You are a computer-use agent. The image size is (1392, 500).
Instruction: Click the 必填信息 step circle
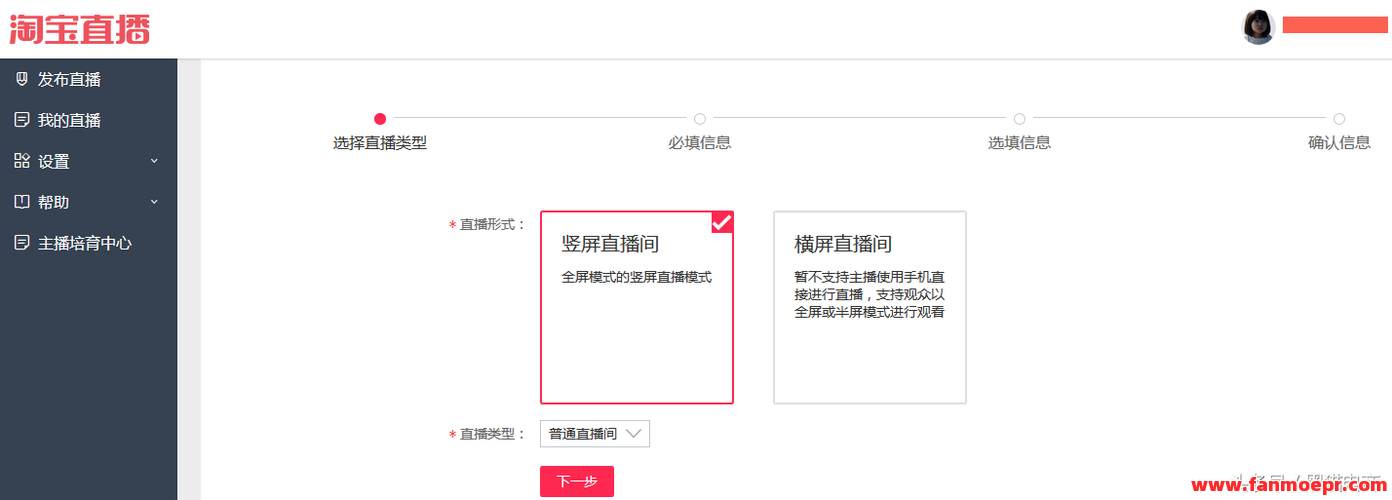pyautogui.click(x=700, y=119)
